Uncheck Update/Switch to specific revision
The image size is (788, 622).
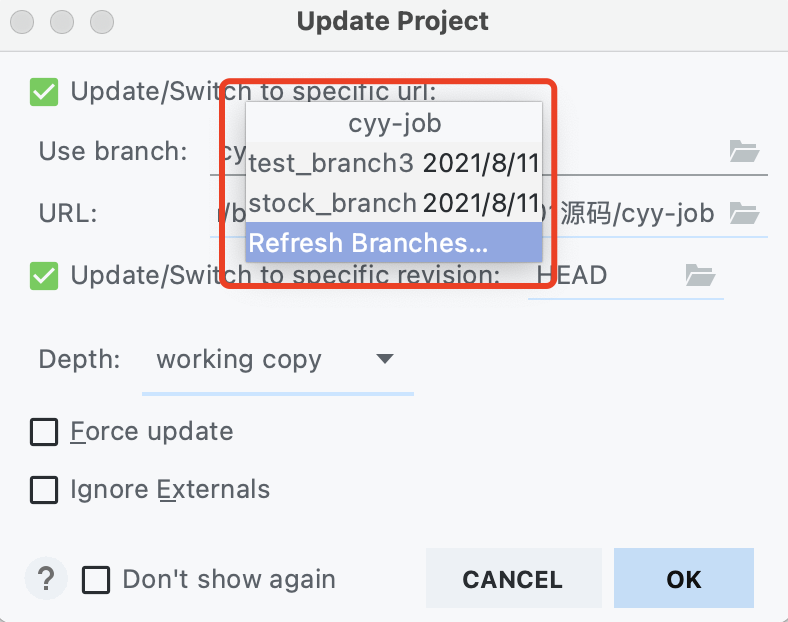(44, 276)
